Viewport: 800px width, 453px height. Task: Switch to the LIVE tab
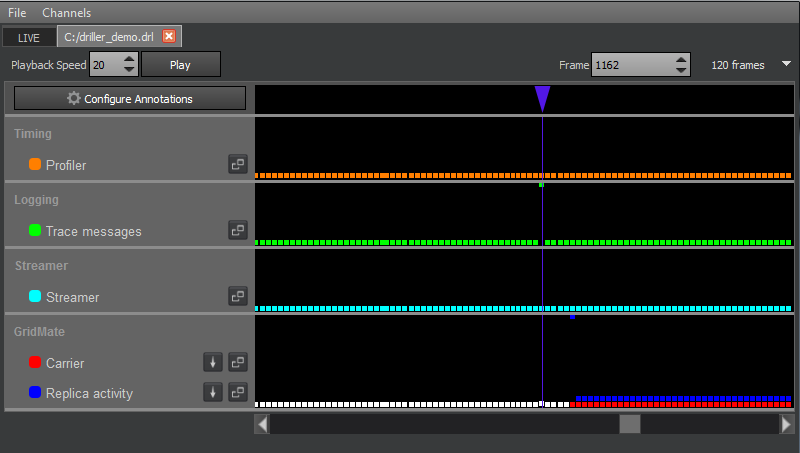[29, 37]
